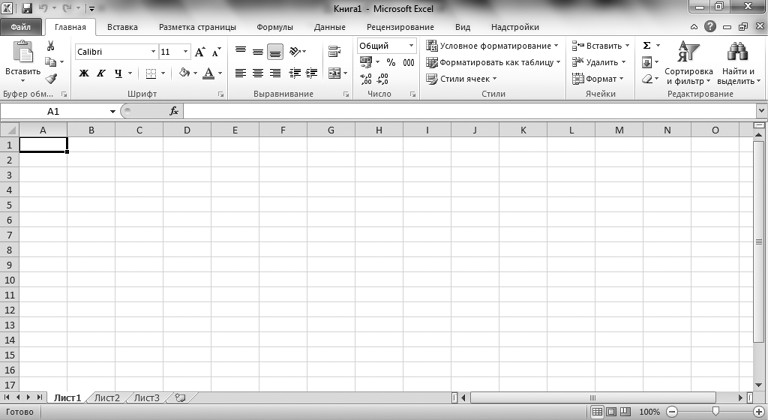
Task: Open the Файл menu button
Action: pos(21,27)
